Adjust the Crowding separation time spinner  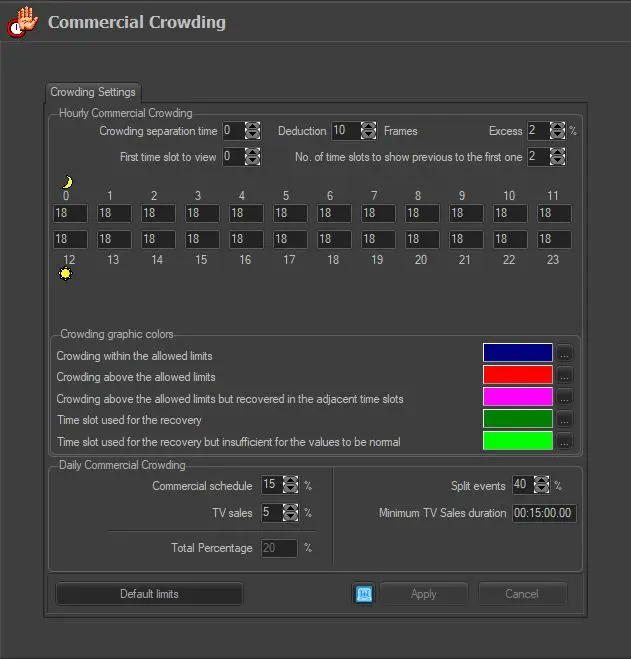coord(253,131)
